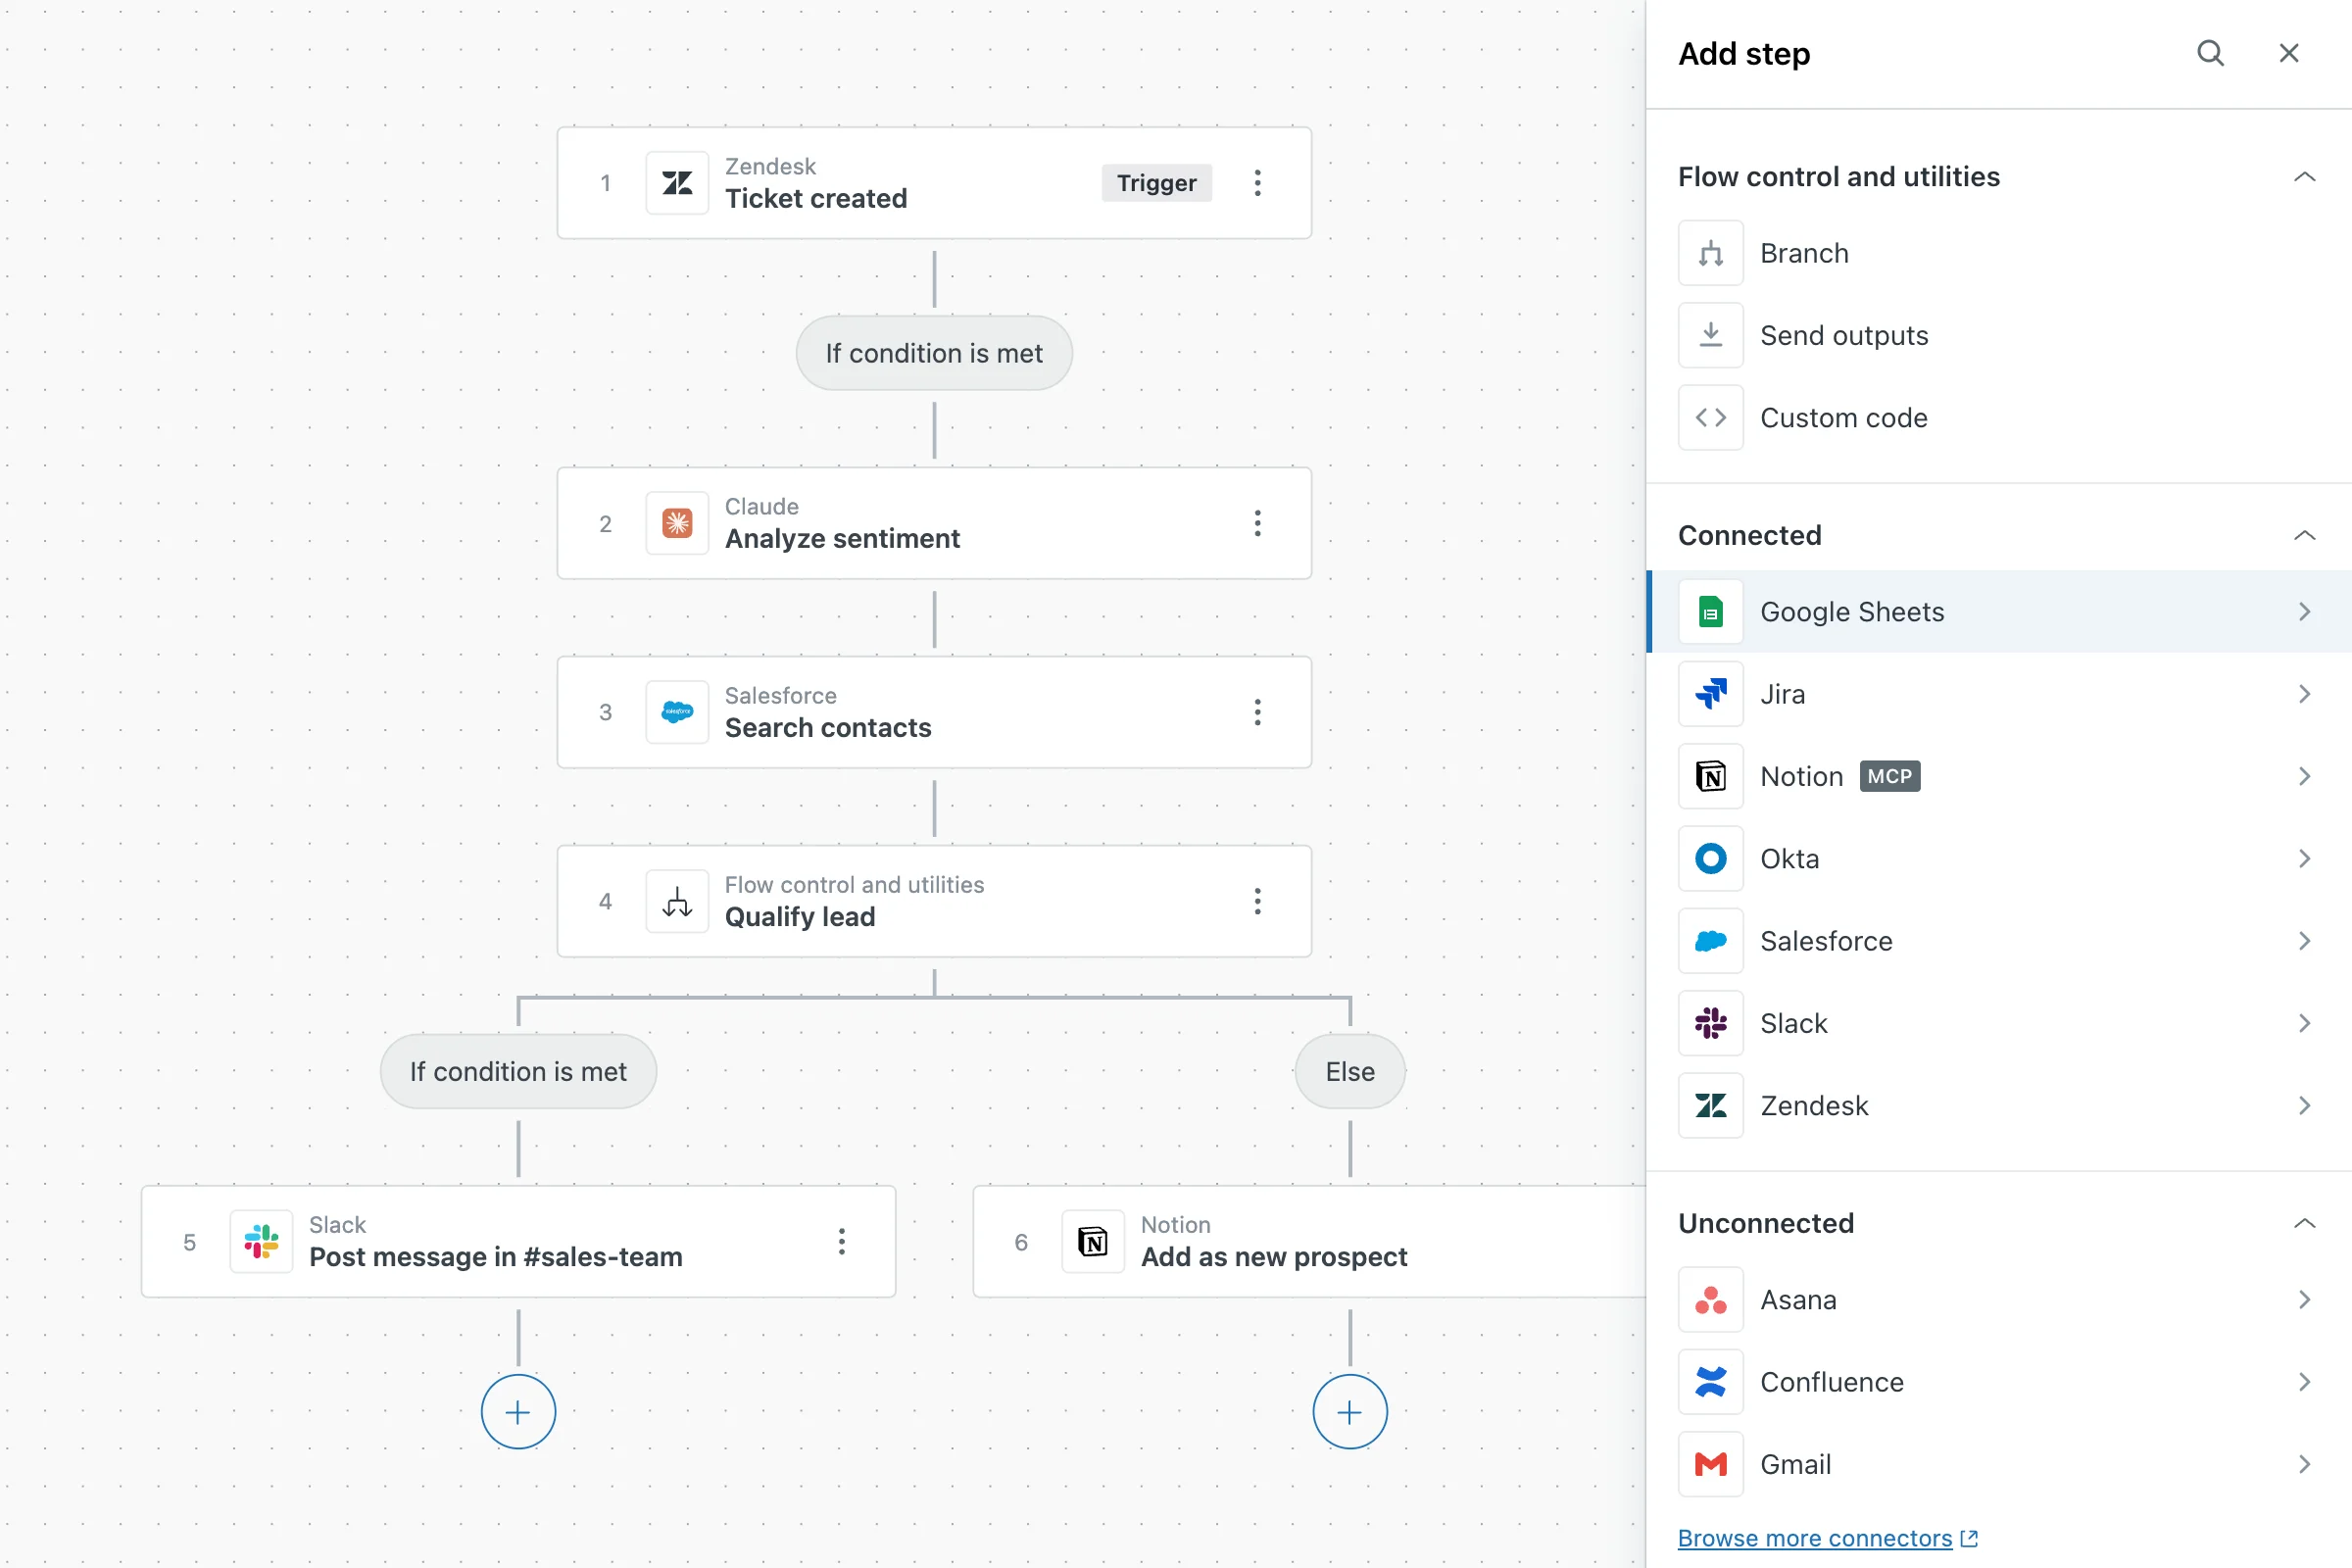Close the Add step panel
This screenshot has height=1568, width=2352.
pyautogui.click(x=2289, y=53)
